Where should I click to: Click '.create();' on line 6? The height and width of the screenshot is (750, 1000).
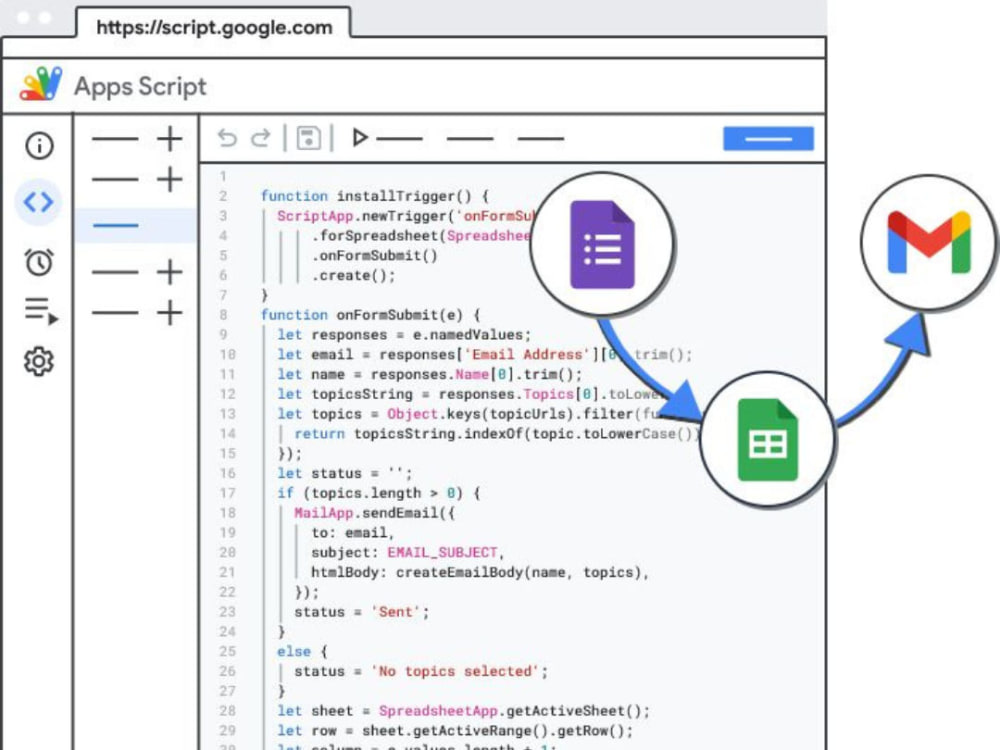tap(353, 275)
